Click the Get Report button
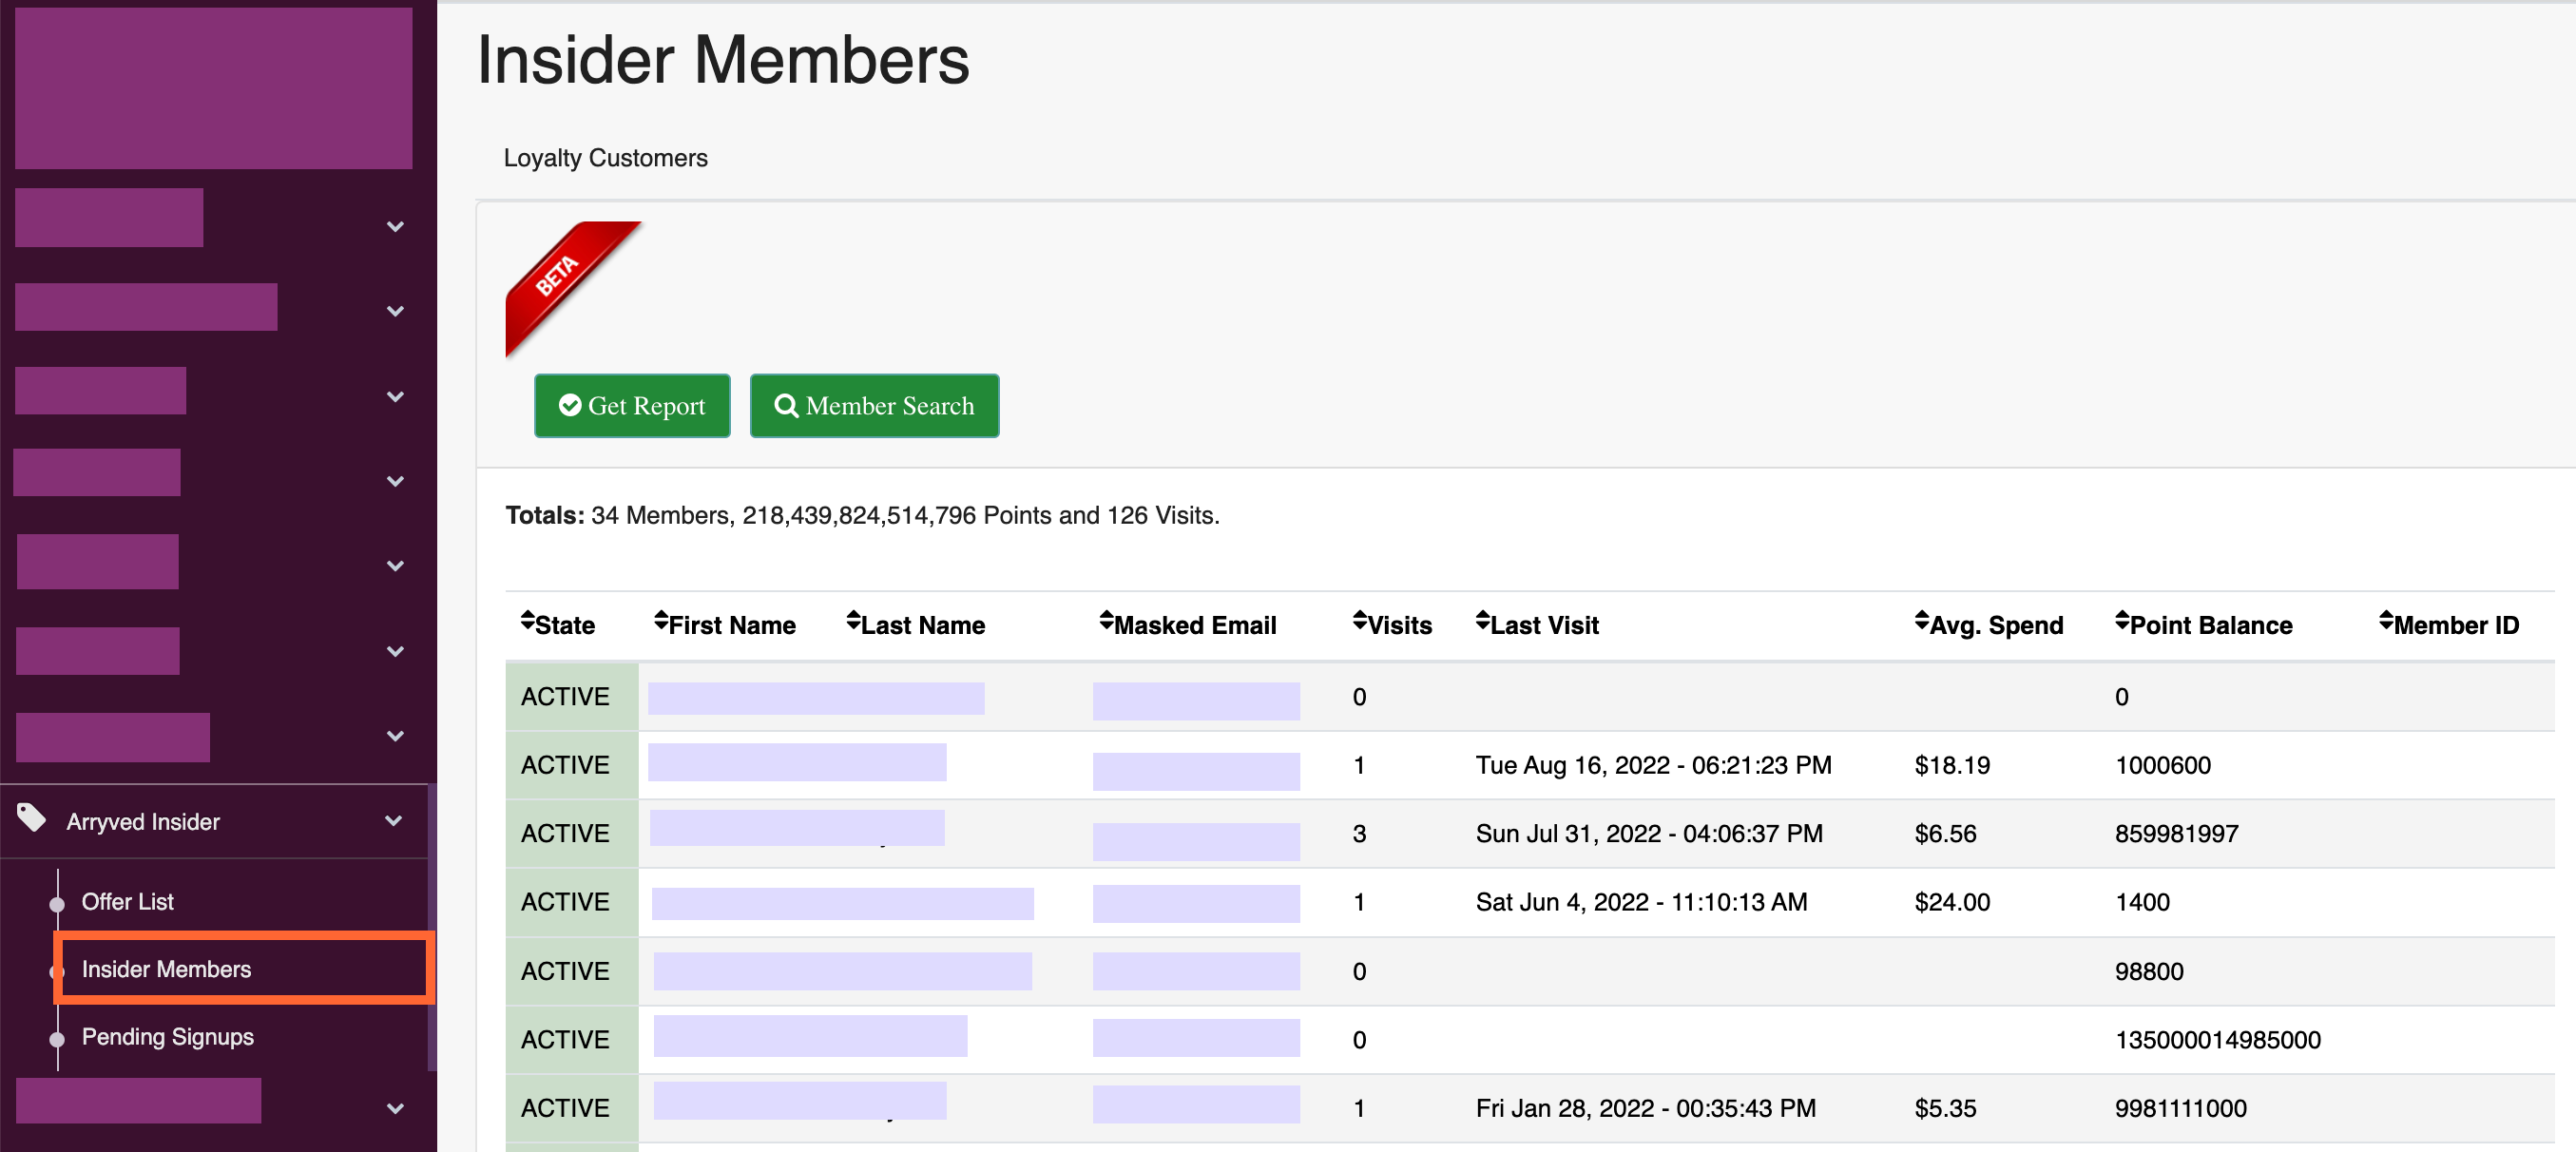The image size is (2576, 1152). [x=632, y=405]
